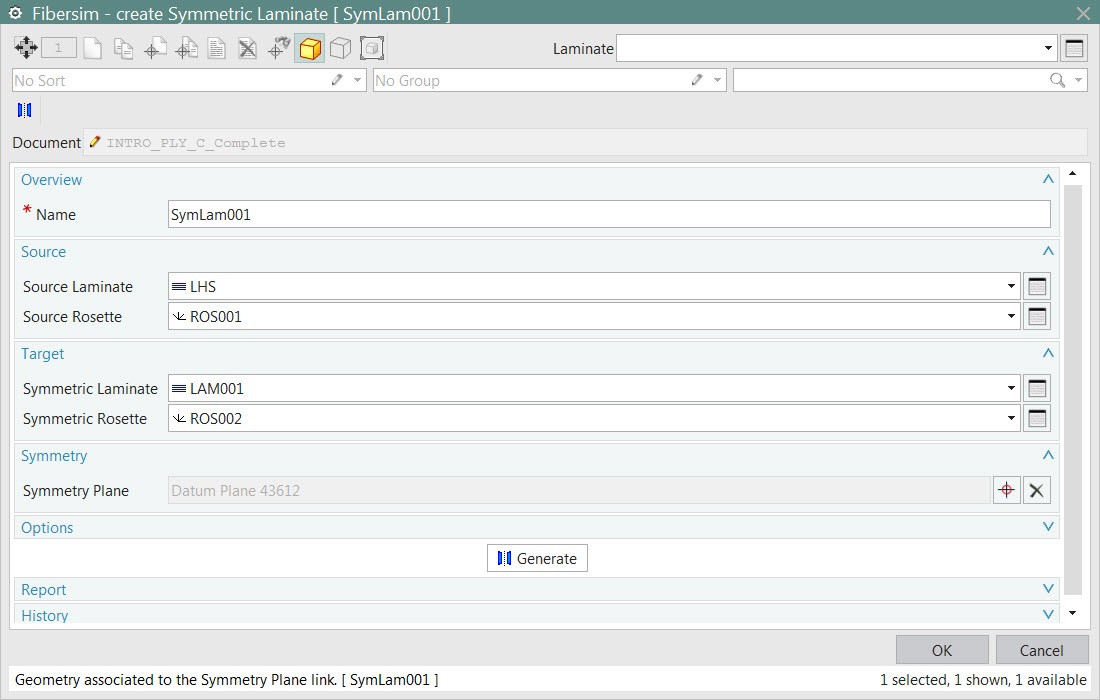Click the vertical scrollbar down arrow

point(1073,613)
